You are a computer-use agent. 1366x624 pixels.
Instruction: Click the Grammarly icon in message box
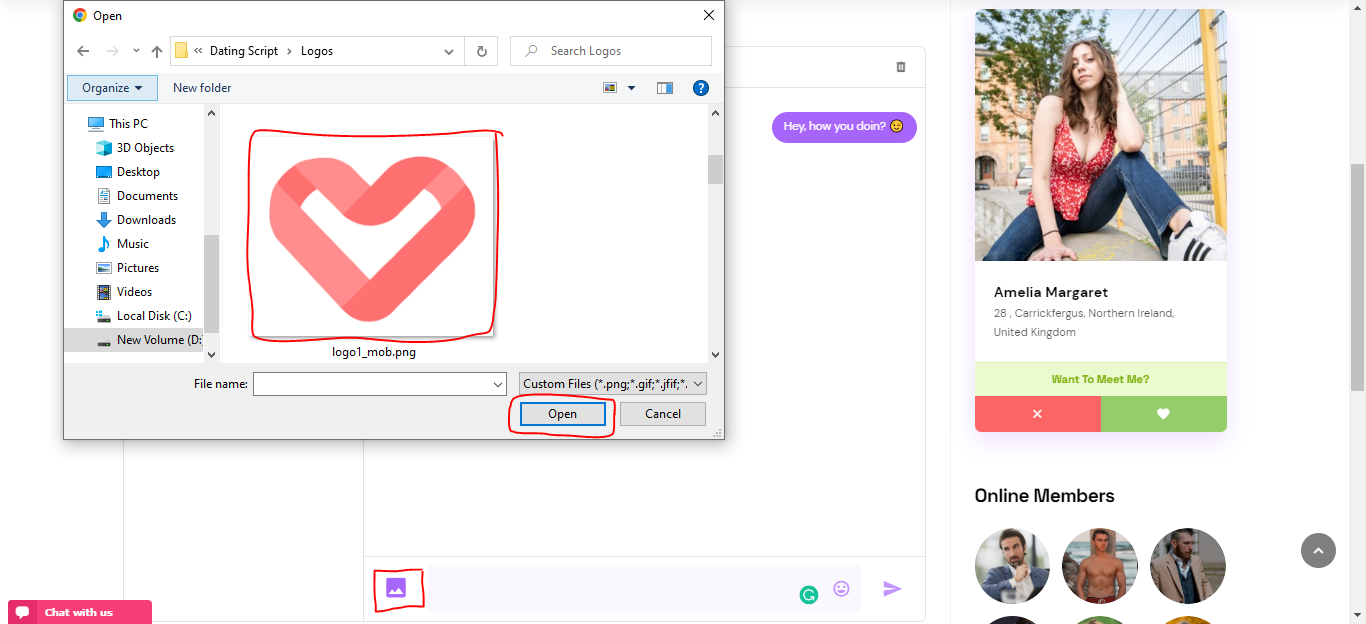coord(809,595)
